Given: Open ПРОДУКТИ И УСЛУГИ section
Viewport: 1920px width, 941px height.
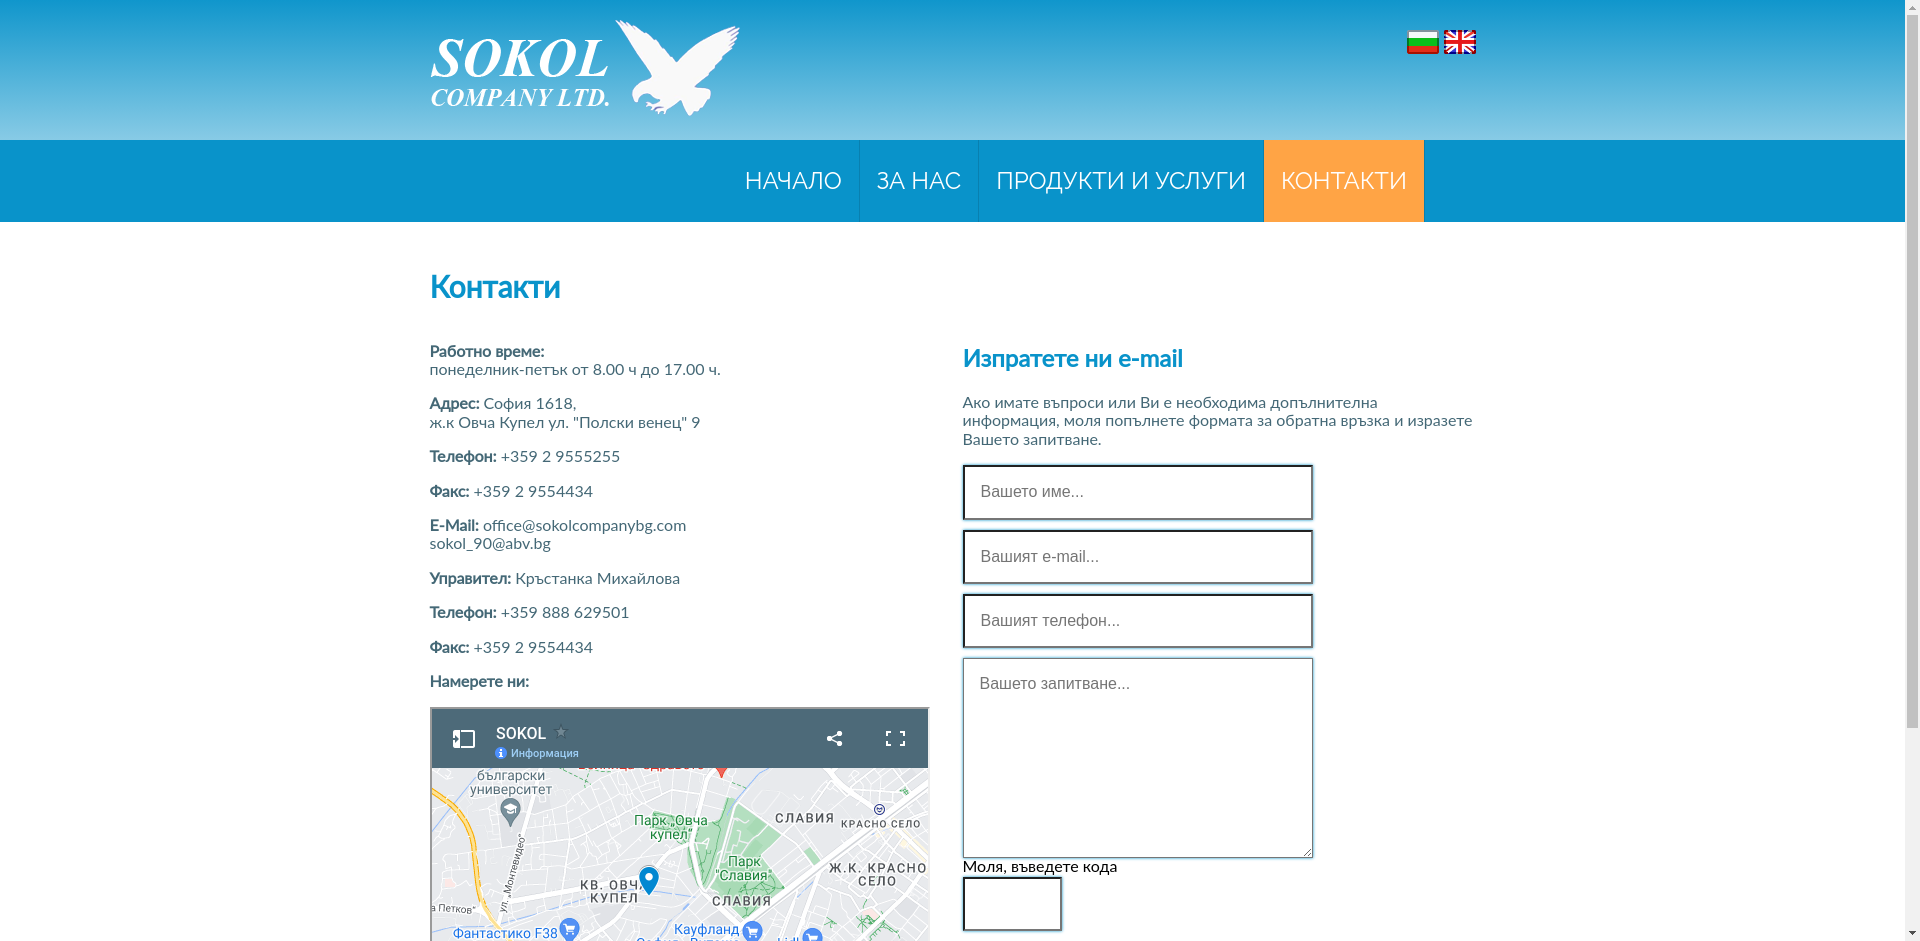Looking at the screenshot, I should [1120, 181].
